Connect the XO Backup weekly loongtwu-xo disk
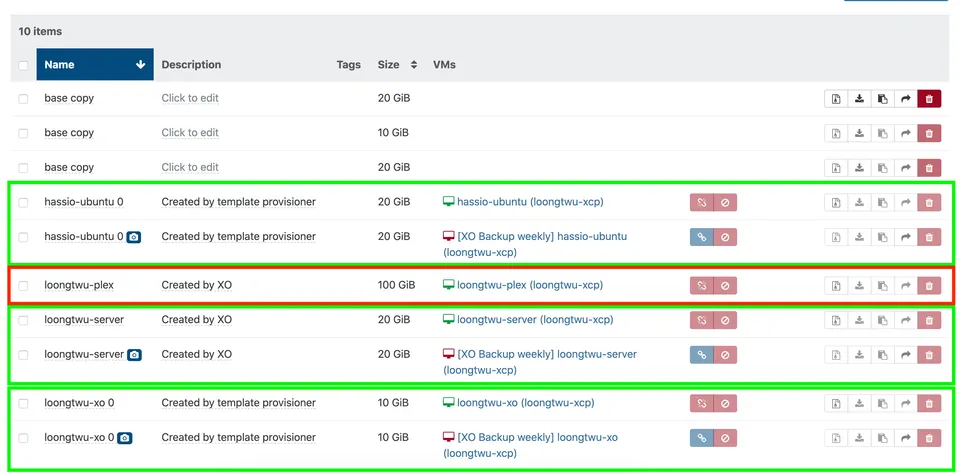The height and width of the screenshot is (474, 960). [702, 438]
